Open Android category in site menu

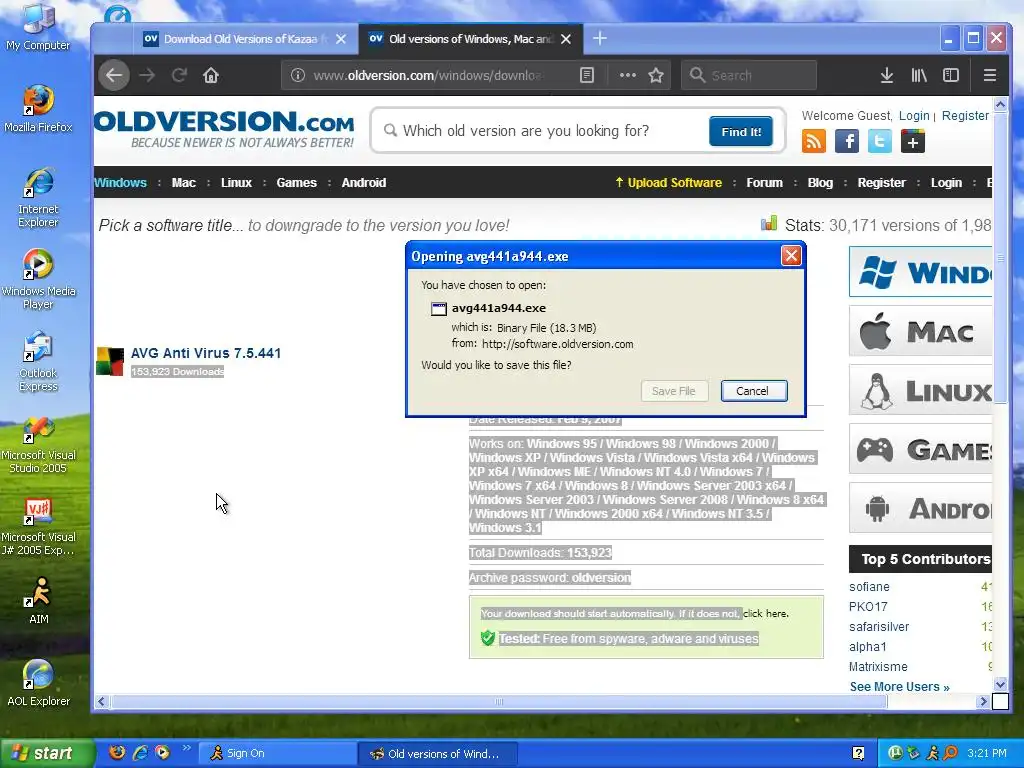tap(364, 183)
